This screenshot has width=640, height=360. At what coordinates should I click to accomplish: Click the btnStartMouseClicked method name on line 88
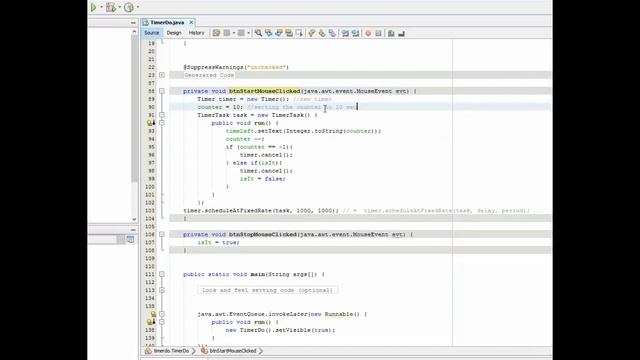(264, 91)
